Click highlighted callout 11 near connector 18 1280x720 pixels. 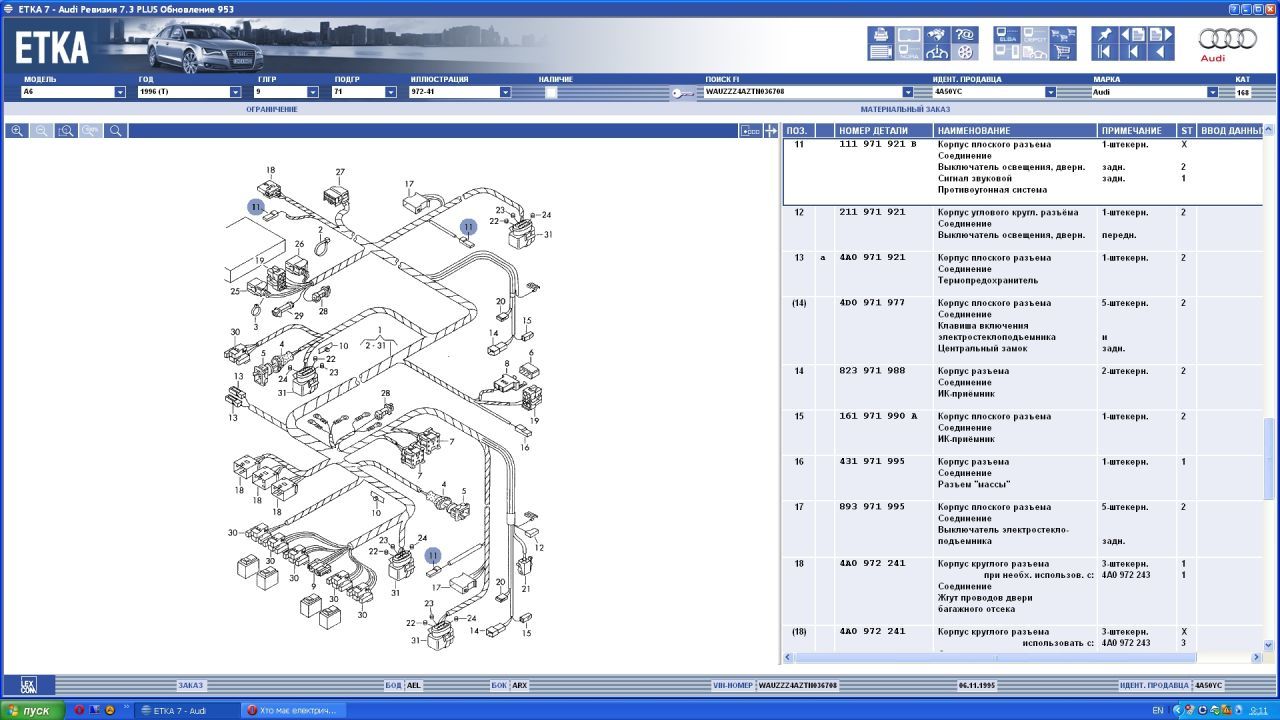(256, 207)
